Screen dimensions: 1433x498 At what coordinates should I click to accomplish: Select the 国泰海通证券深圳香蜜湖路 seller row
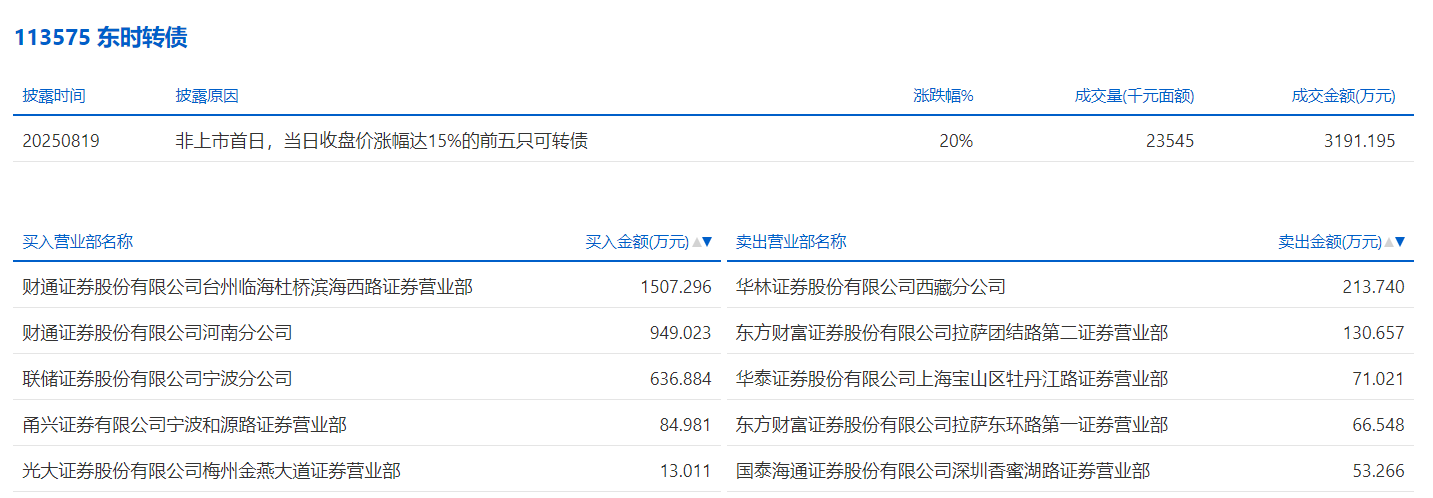point(942,471)
